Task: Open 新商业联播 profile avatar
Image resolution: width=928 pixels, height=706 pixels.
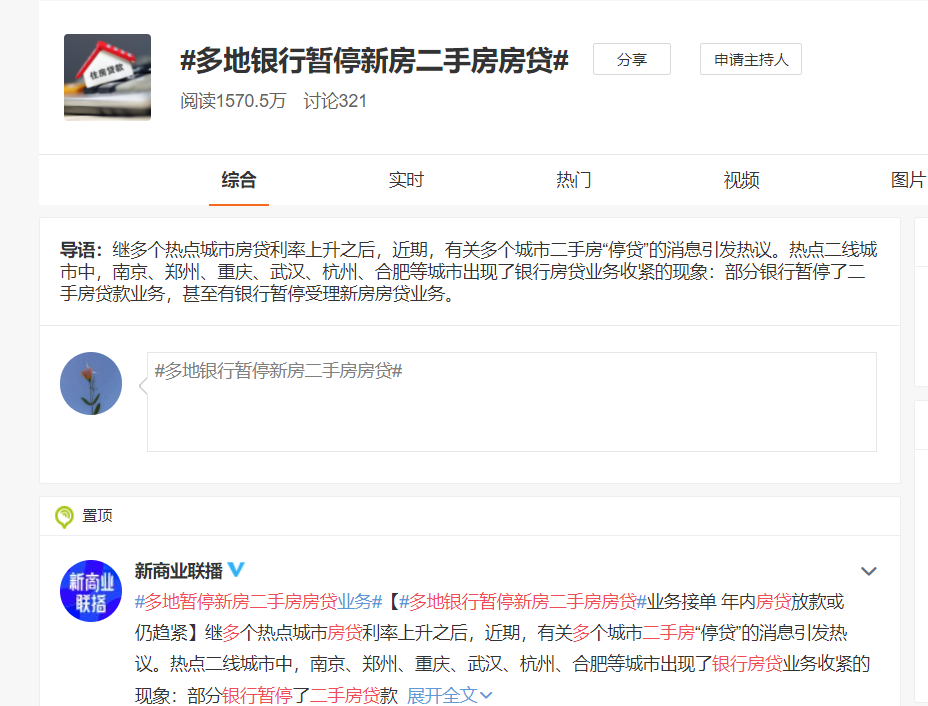Action: point(91,591)
